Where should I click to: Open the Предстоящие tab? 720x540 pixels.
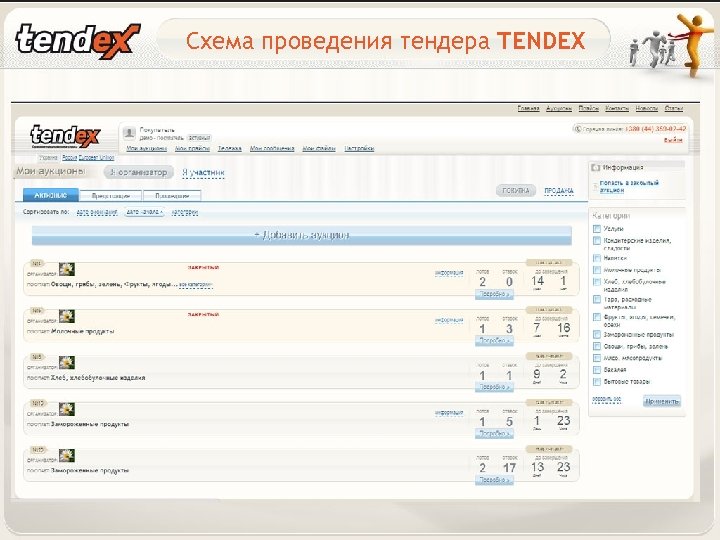111,196
